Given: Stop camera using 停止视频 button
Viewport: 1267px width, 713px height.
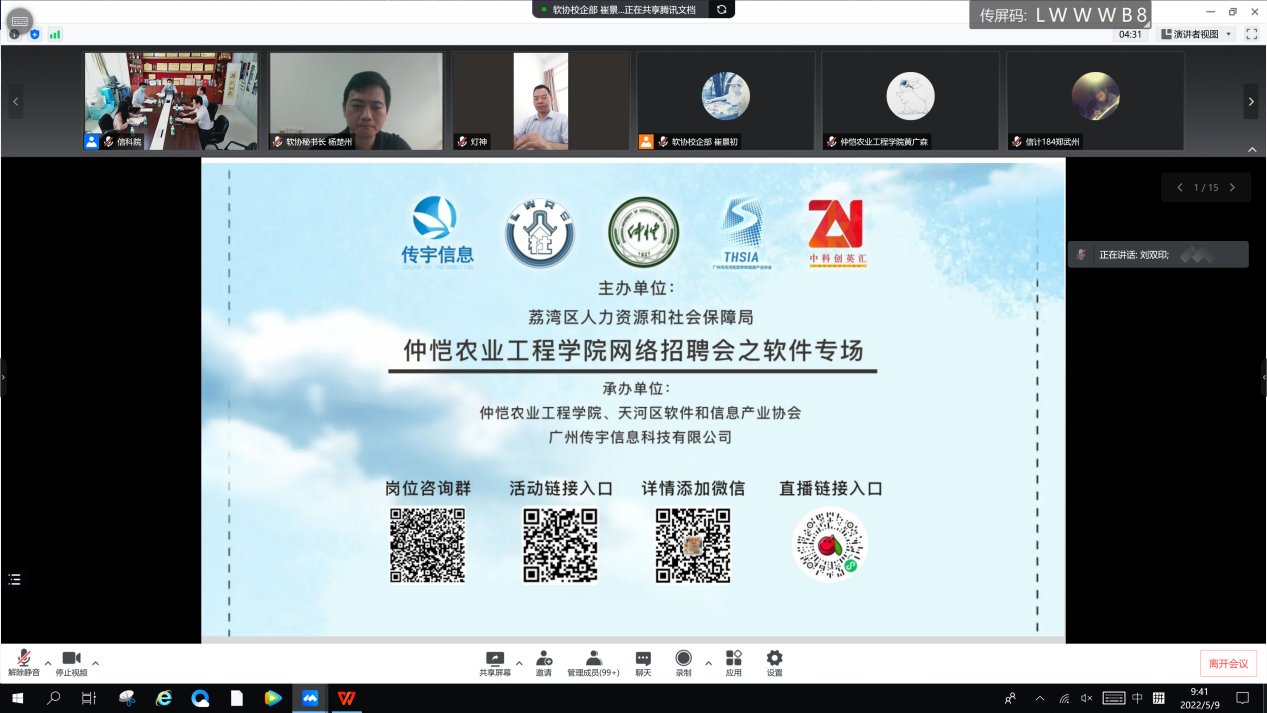Looking at the screenshot, I should pos(71,662).
